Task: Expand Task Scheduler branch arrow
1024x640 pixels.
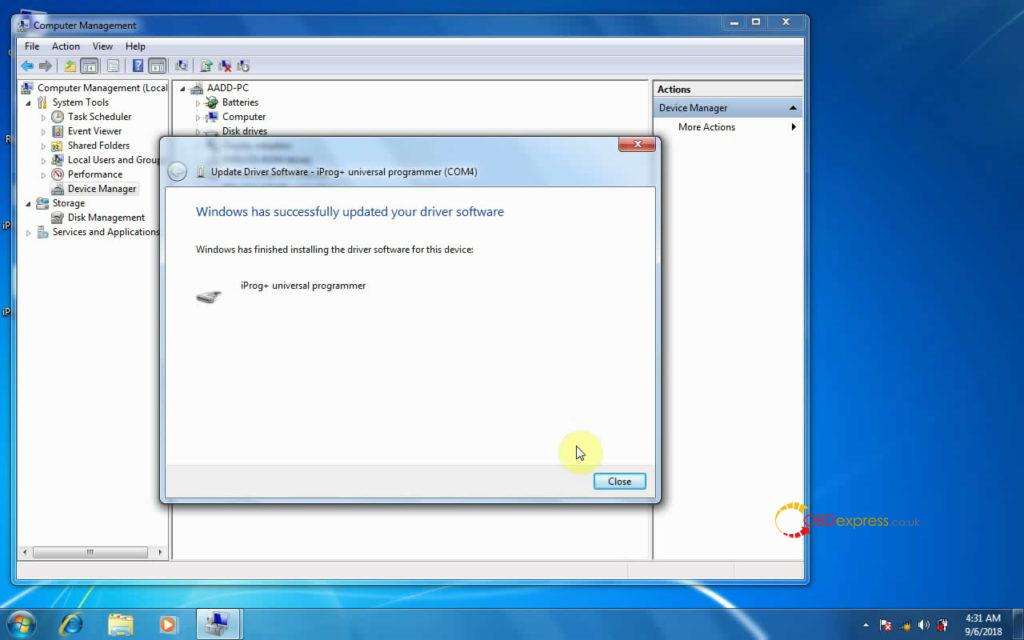Action: 44,117
